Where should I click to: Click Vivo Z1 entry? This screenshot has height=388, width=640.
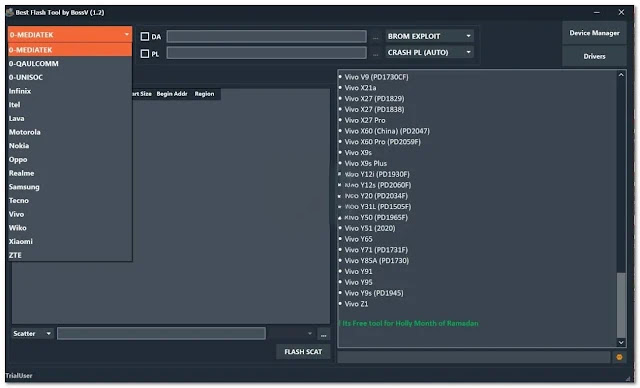coord(356,304)
